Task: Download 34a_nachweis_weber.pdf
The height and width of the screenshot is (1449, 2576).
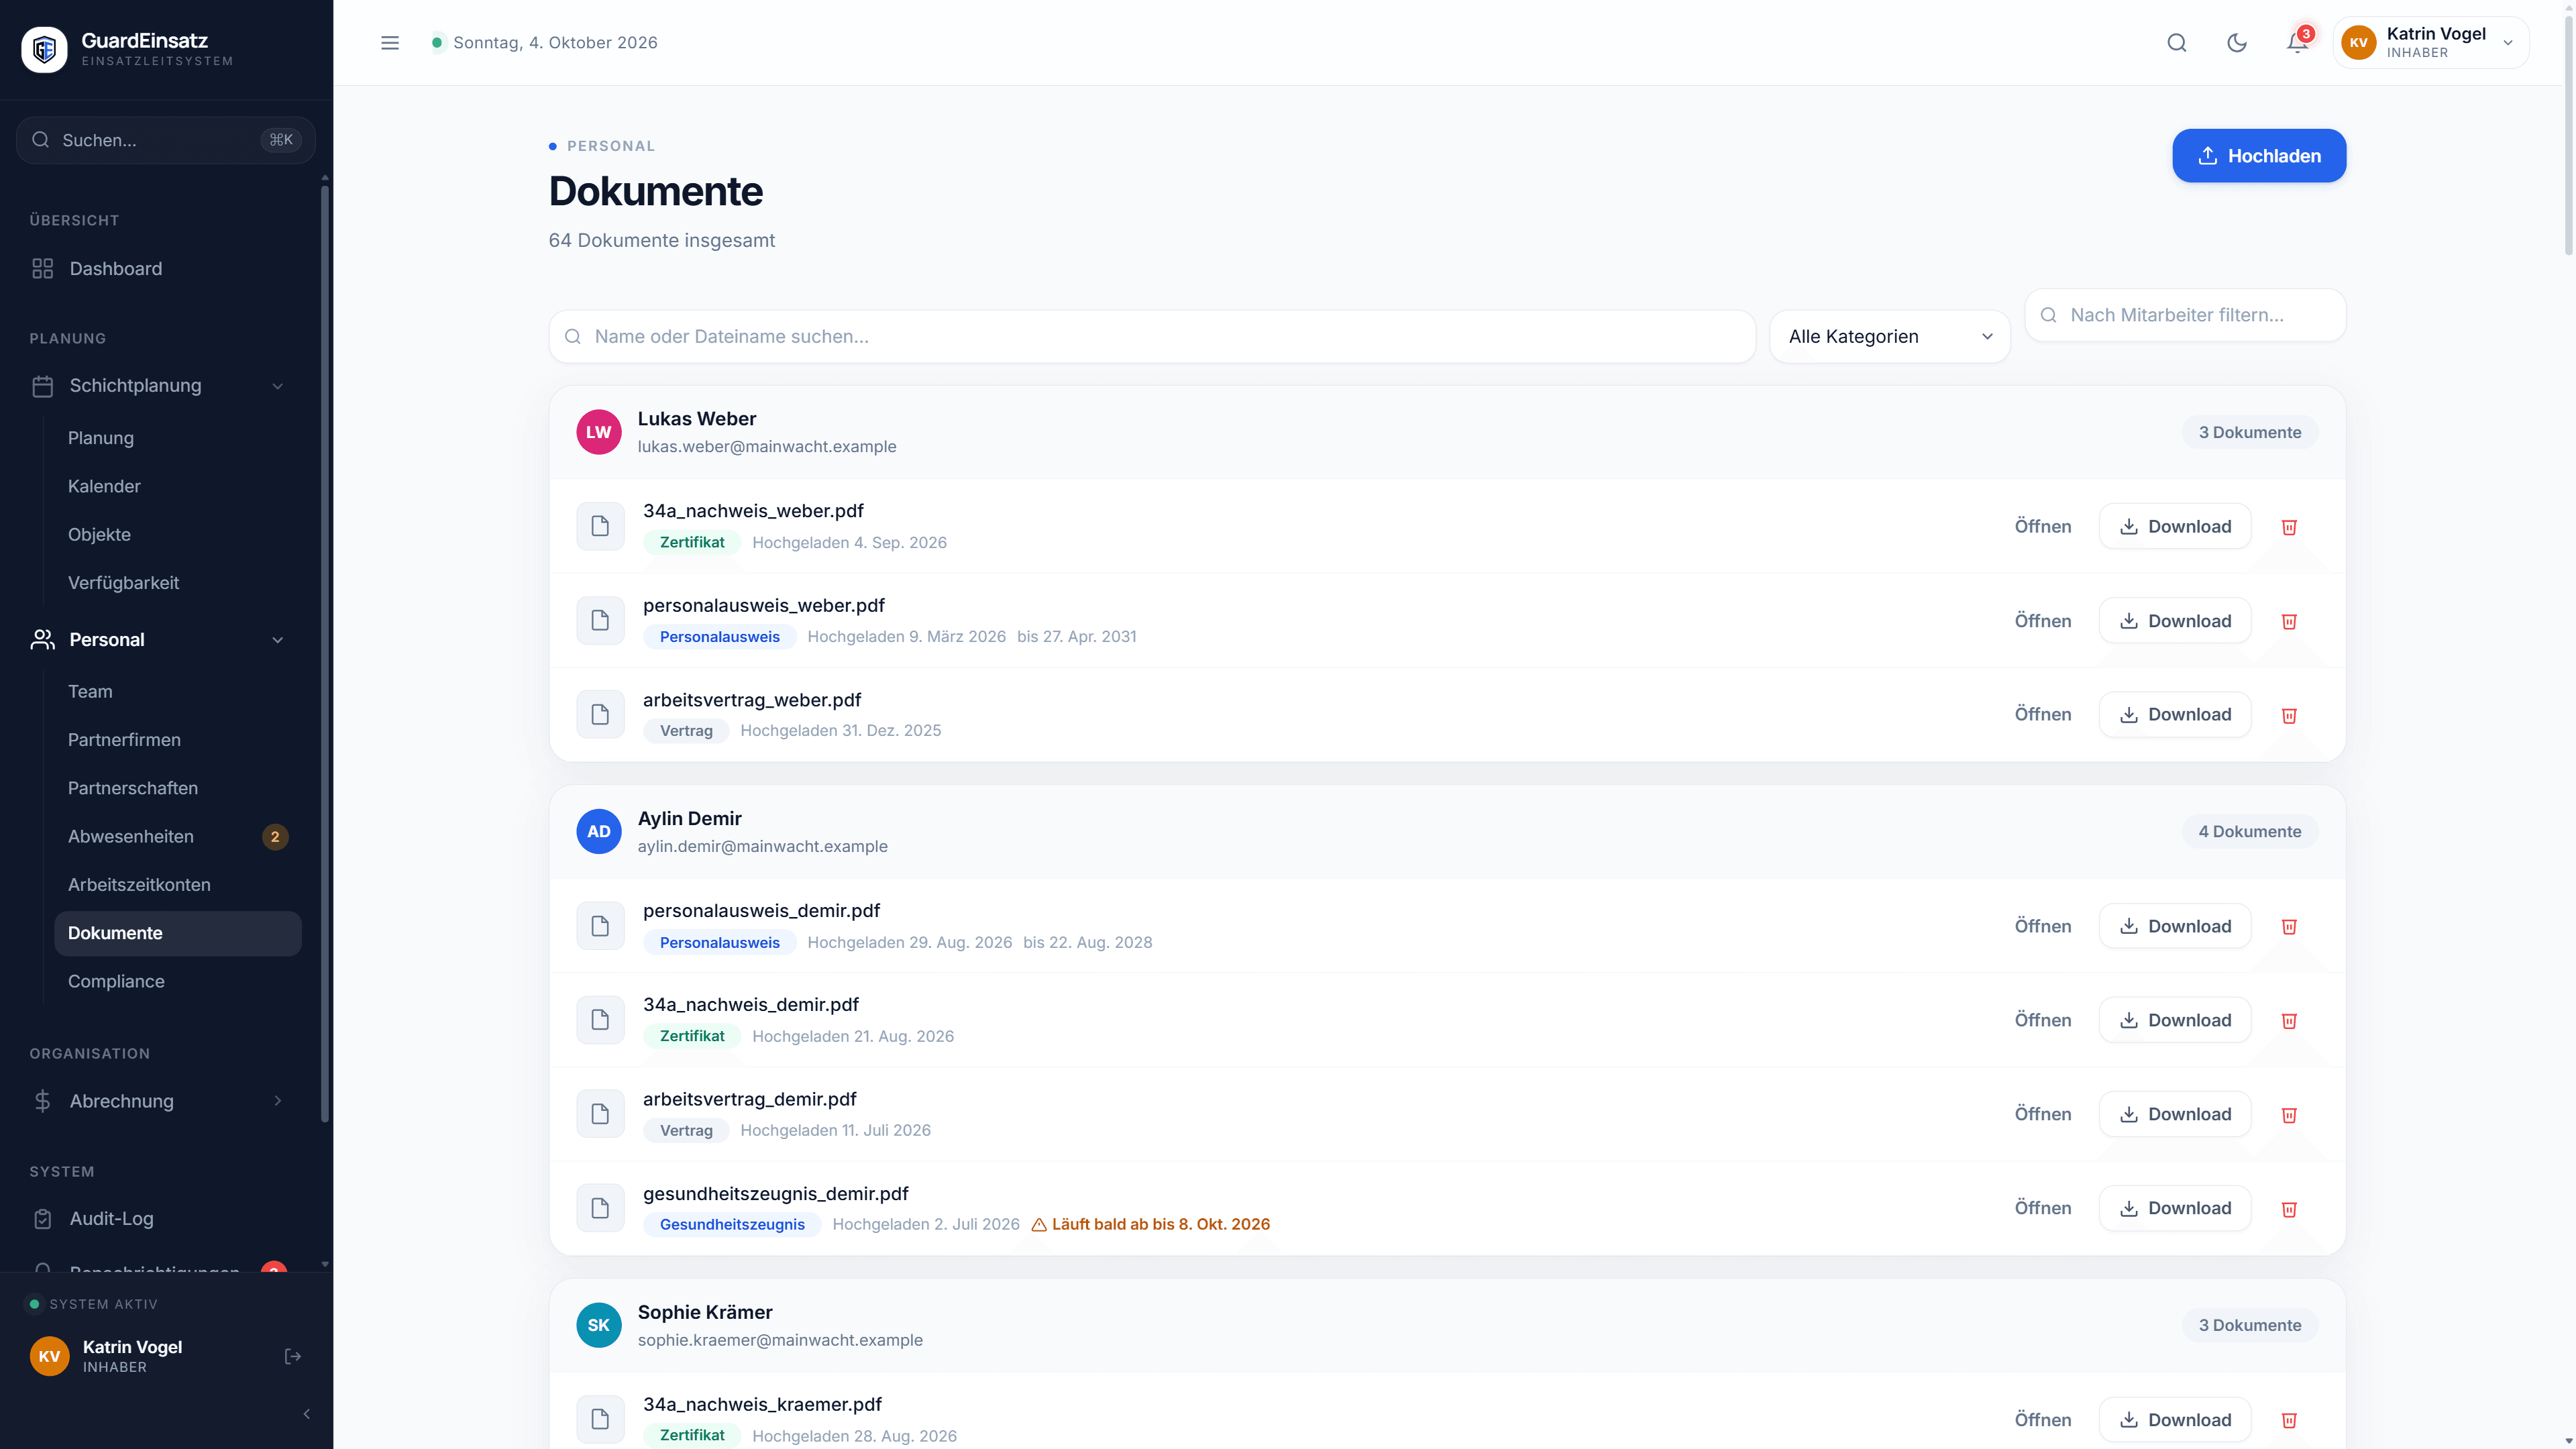Action: tap(2175, 526)
